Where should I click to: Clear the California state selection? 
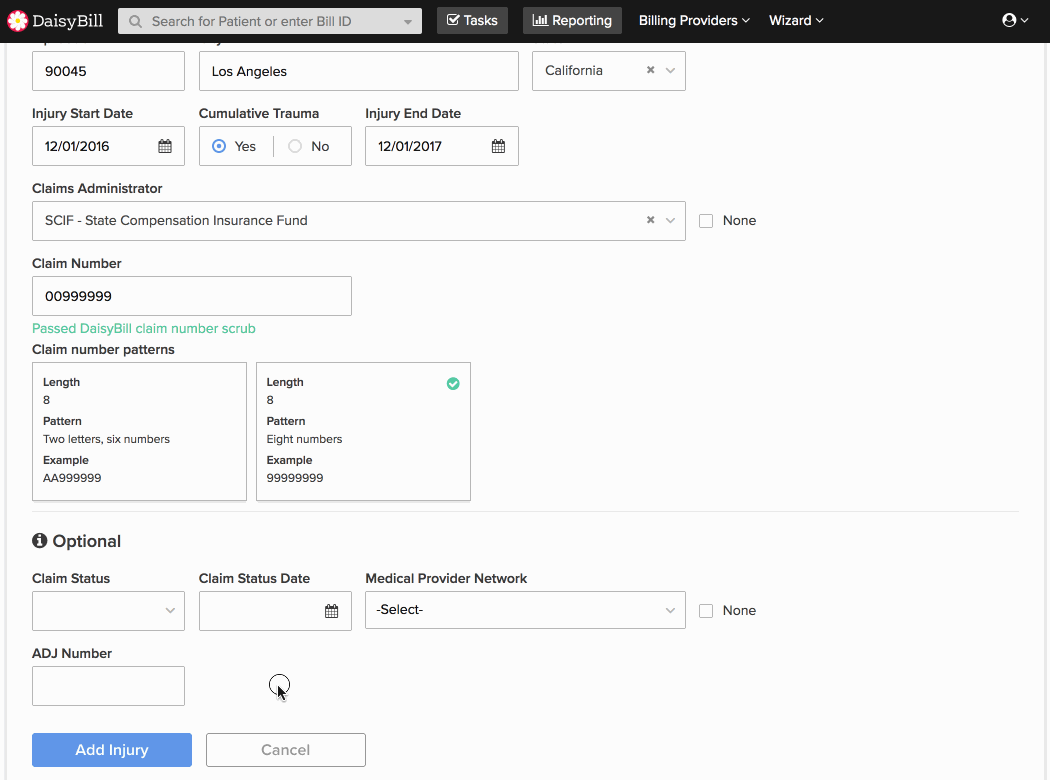(x=650, y=71)
